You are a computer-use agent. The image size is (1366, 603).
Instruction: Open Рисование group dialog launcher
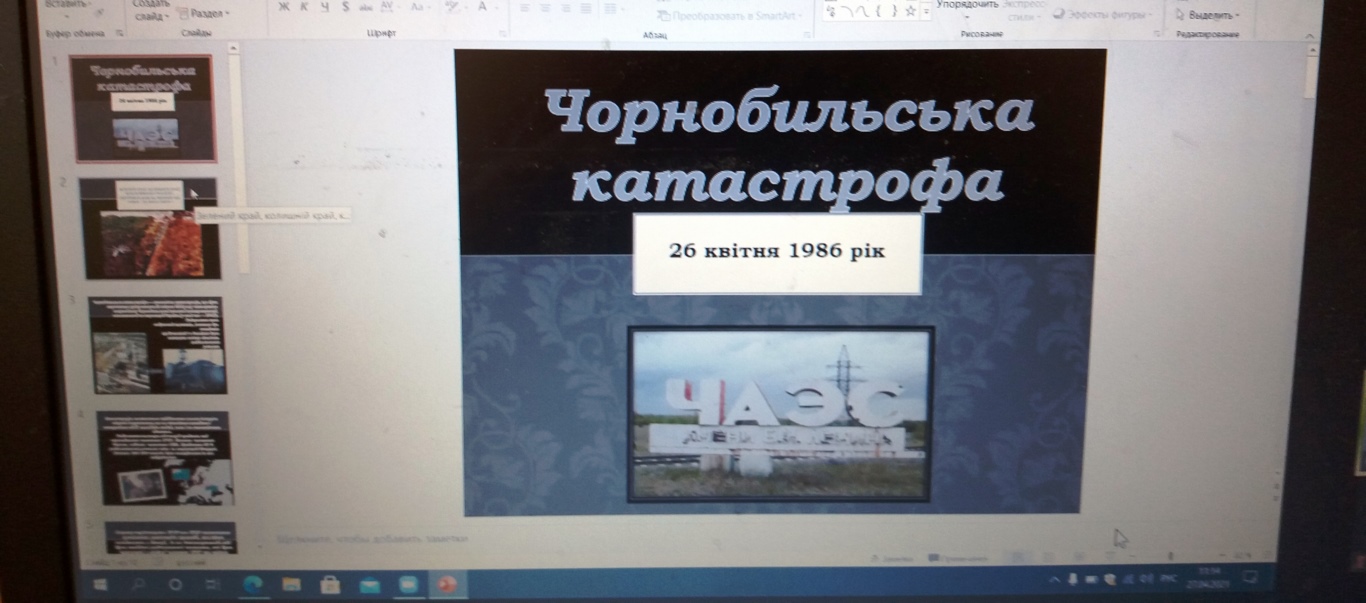[x=1157, y=34]
